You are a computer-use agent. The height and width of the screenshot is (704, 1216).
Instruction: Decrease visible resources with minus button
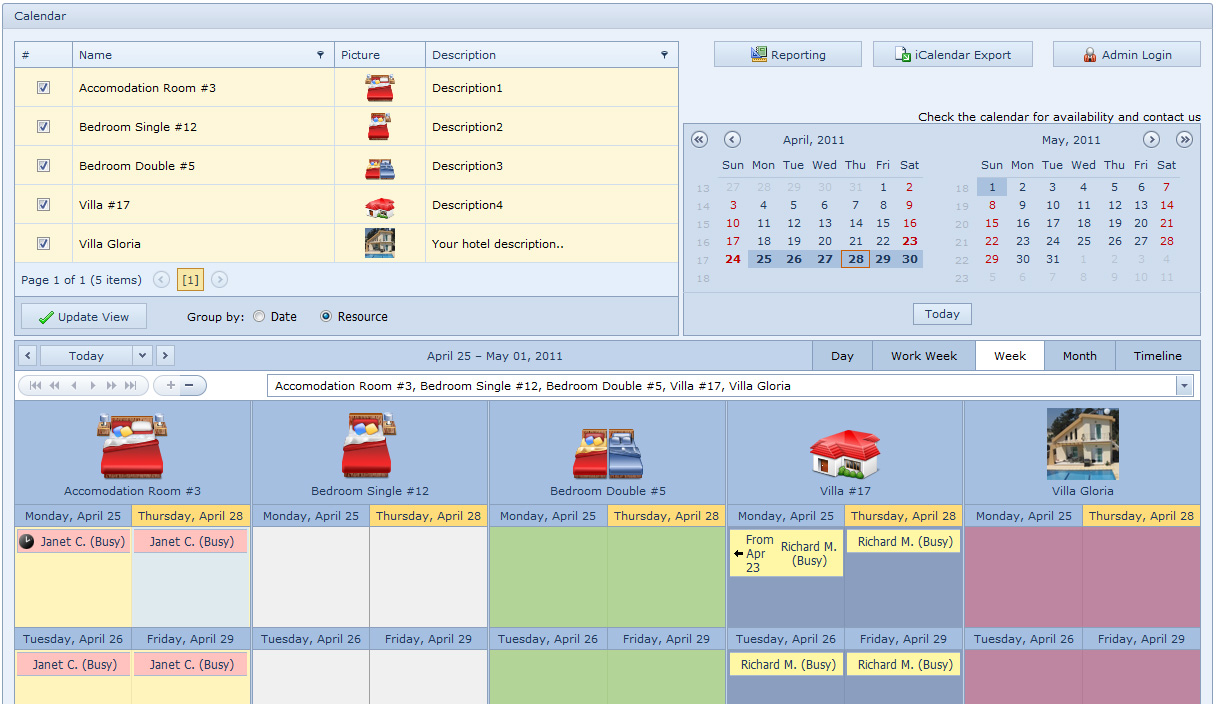[189, 385]
